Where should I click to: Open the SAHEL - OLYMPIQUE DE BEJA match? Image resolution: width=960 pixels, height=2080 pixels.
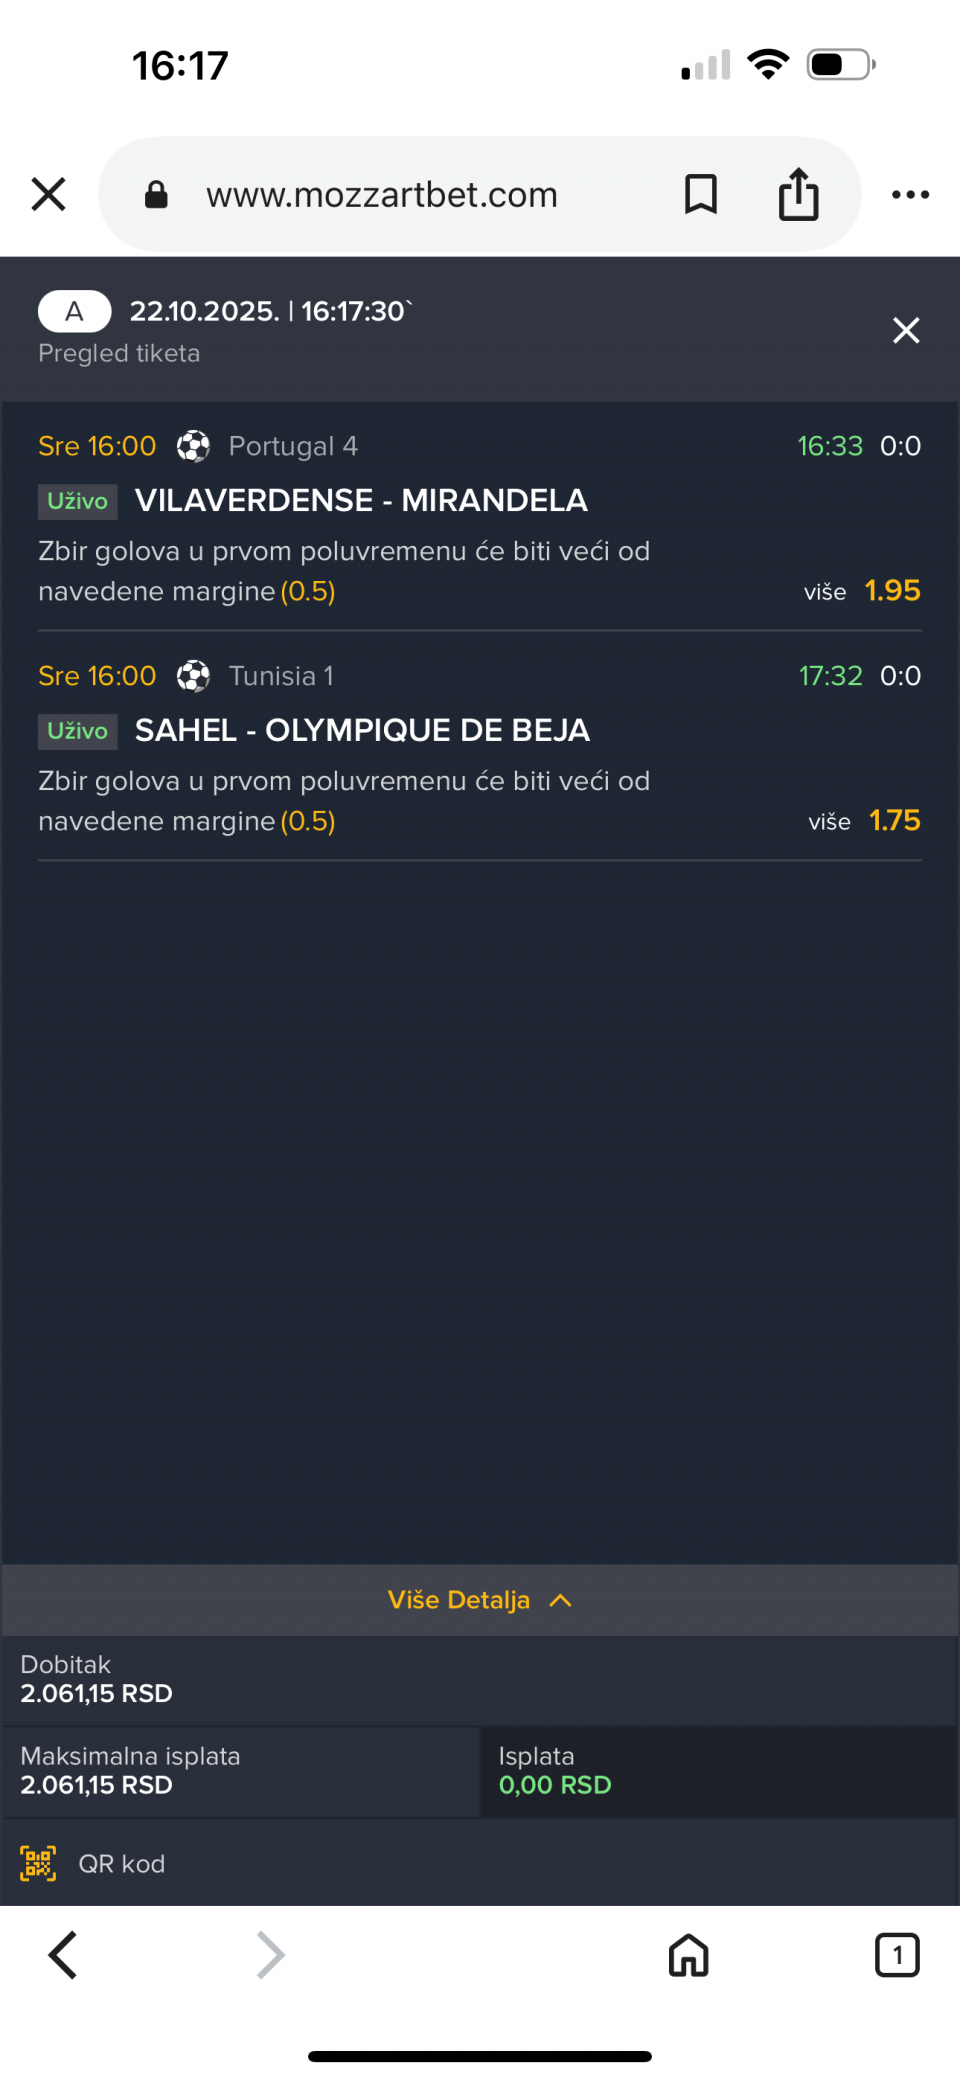pyautogui.click(x=362, y=730)
